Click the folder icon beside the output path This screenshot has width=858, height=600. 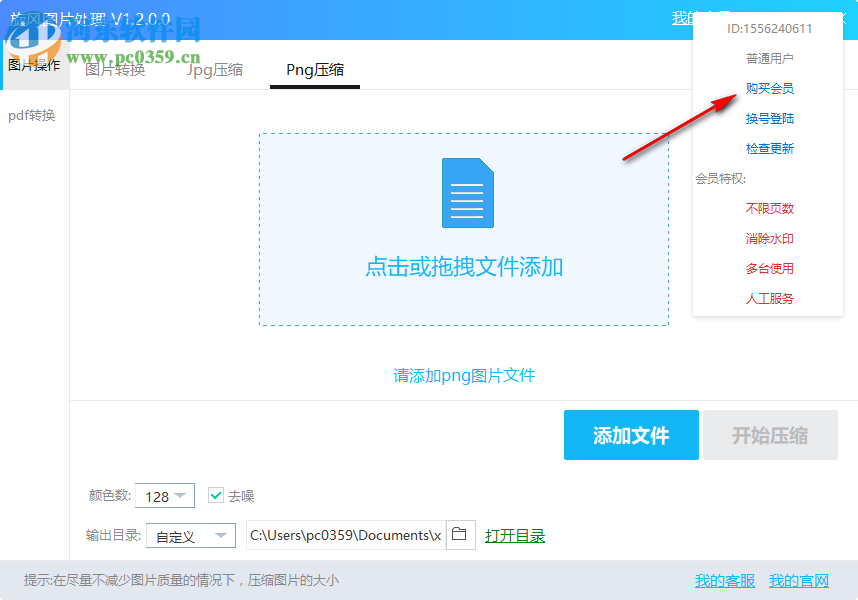click(460, 535)
